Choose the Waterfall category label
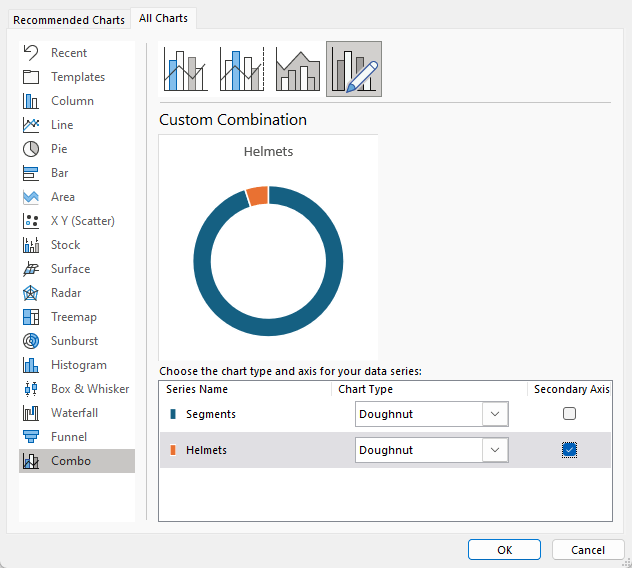This screenshot has width=632, height=568. (75, 413)
